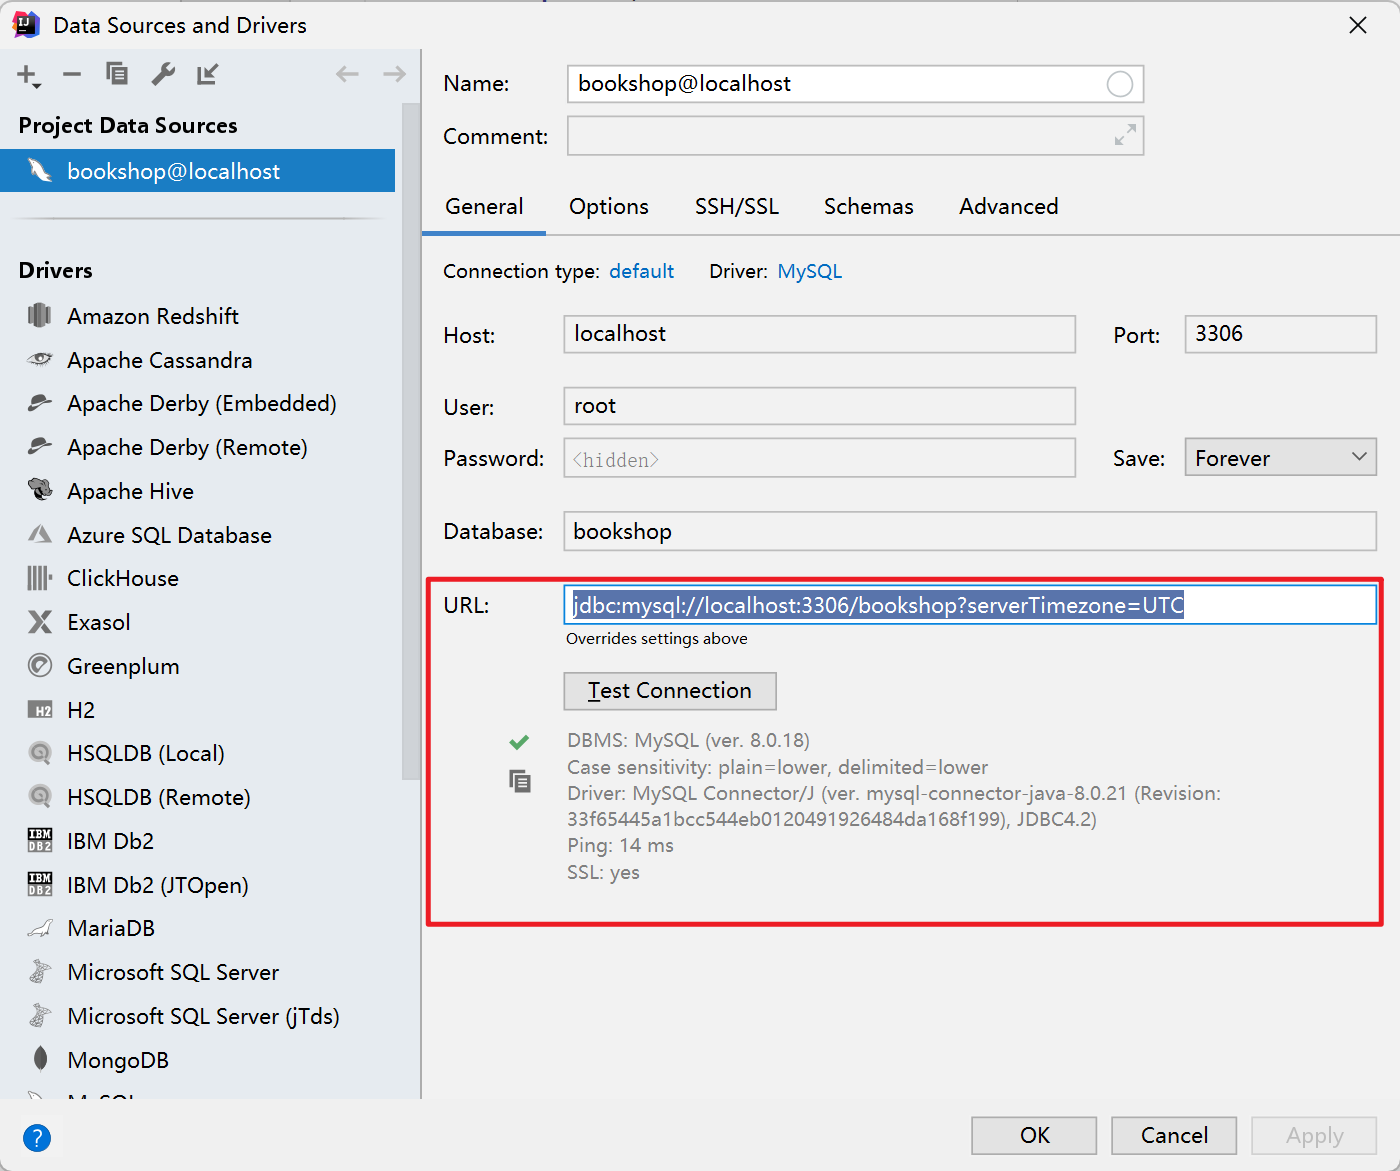This screenshot has height=1171, width=1400.
Task: Go forward with right arrow
Action: click(395, 74)
